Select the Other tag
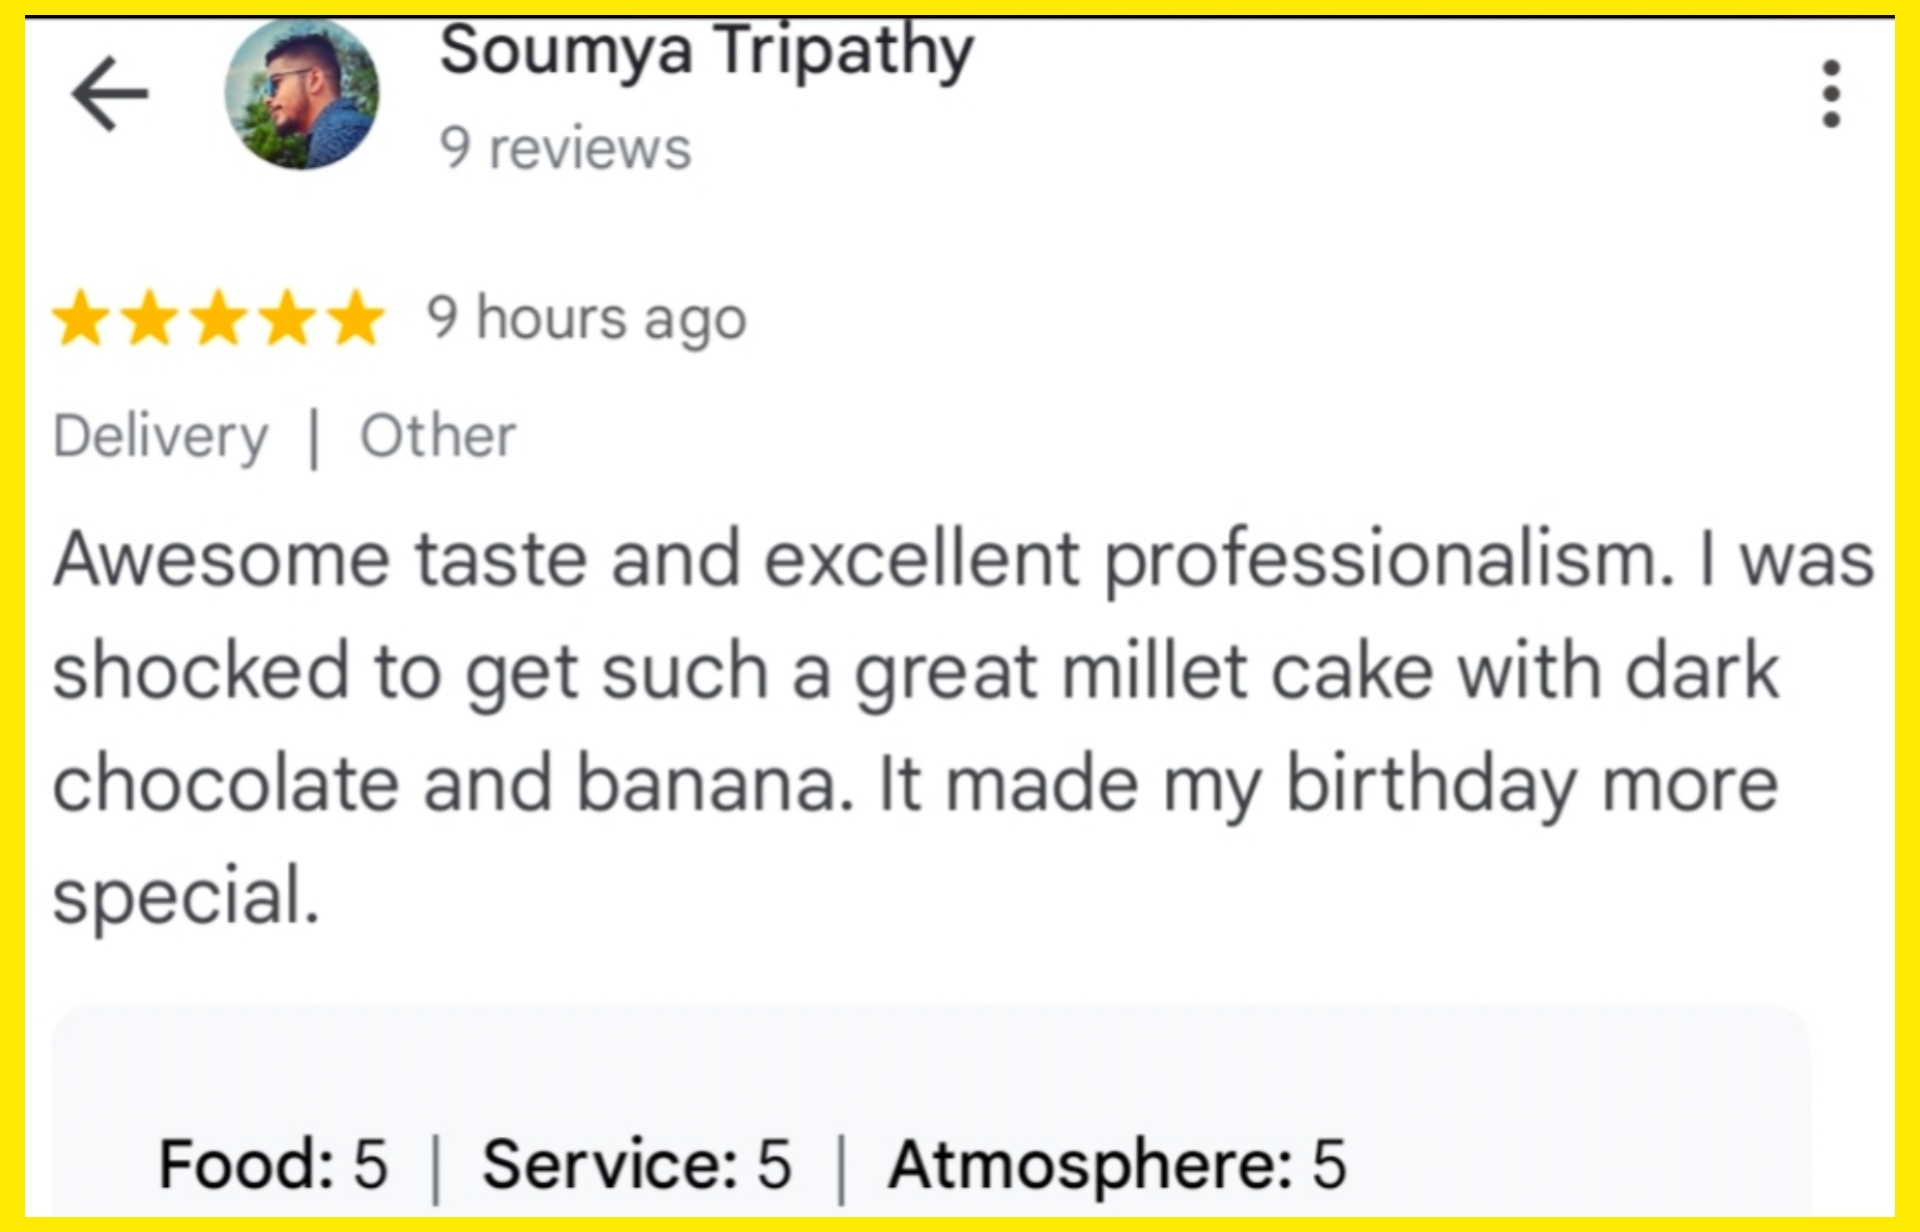This screenshot has width=1920, height=1232. (x=438, y=436)
